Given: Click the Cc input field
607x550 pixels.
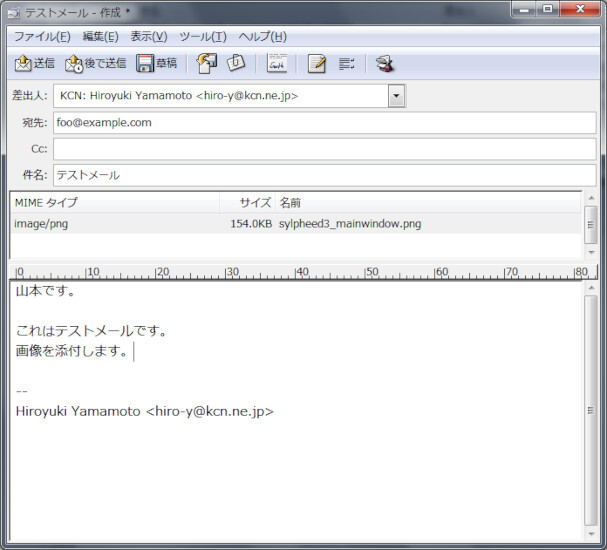Looking at the screenshot, I should click(324, 149).
